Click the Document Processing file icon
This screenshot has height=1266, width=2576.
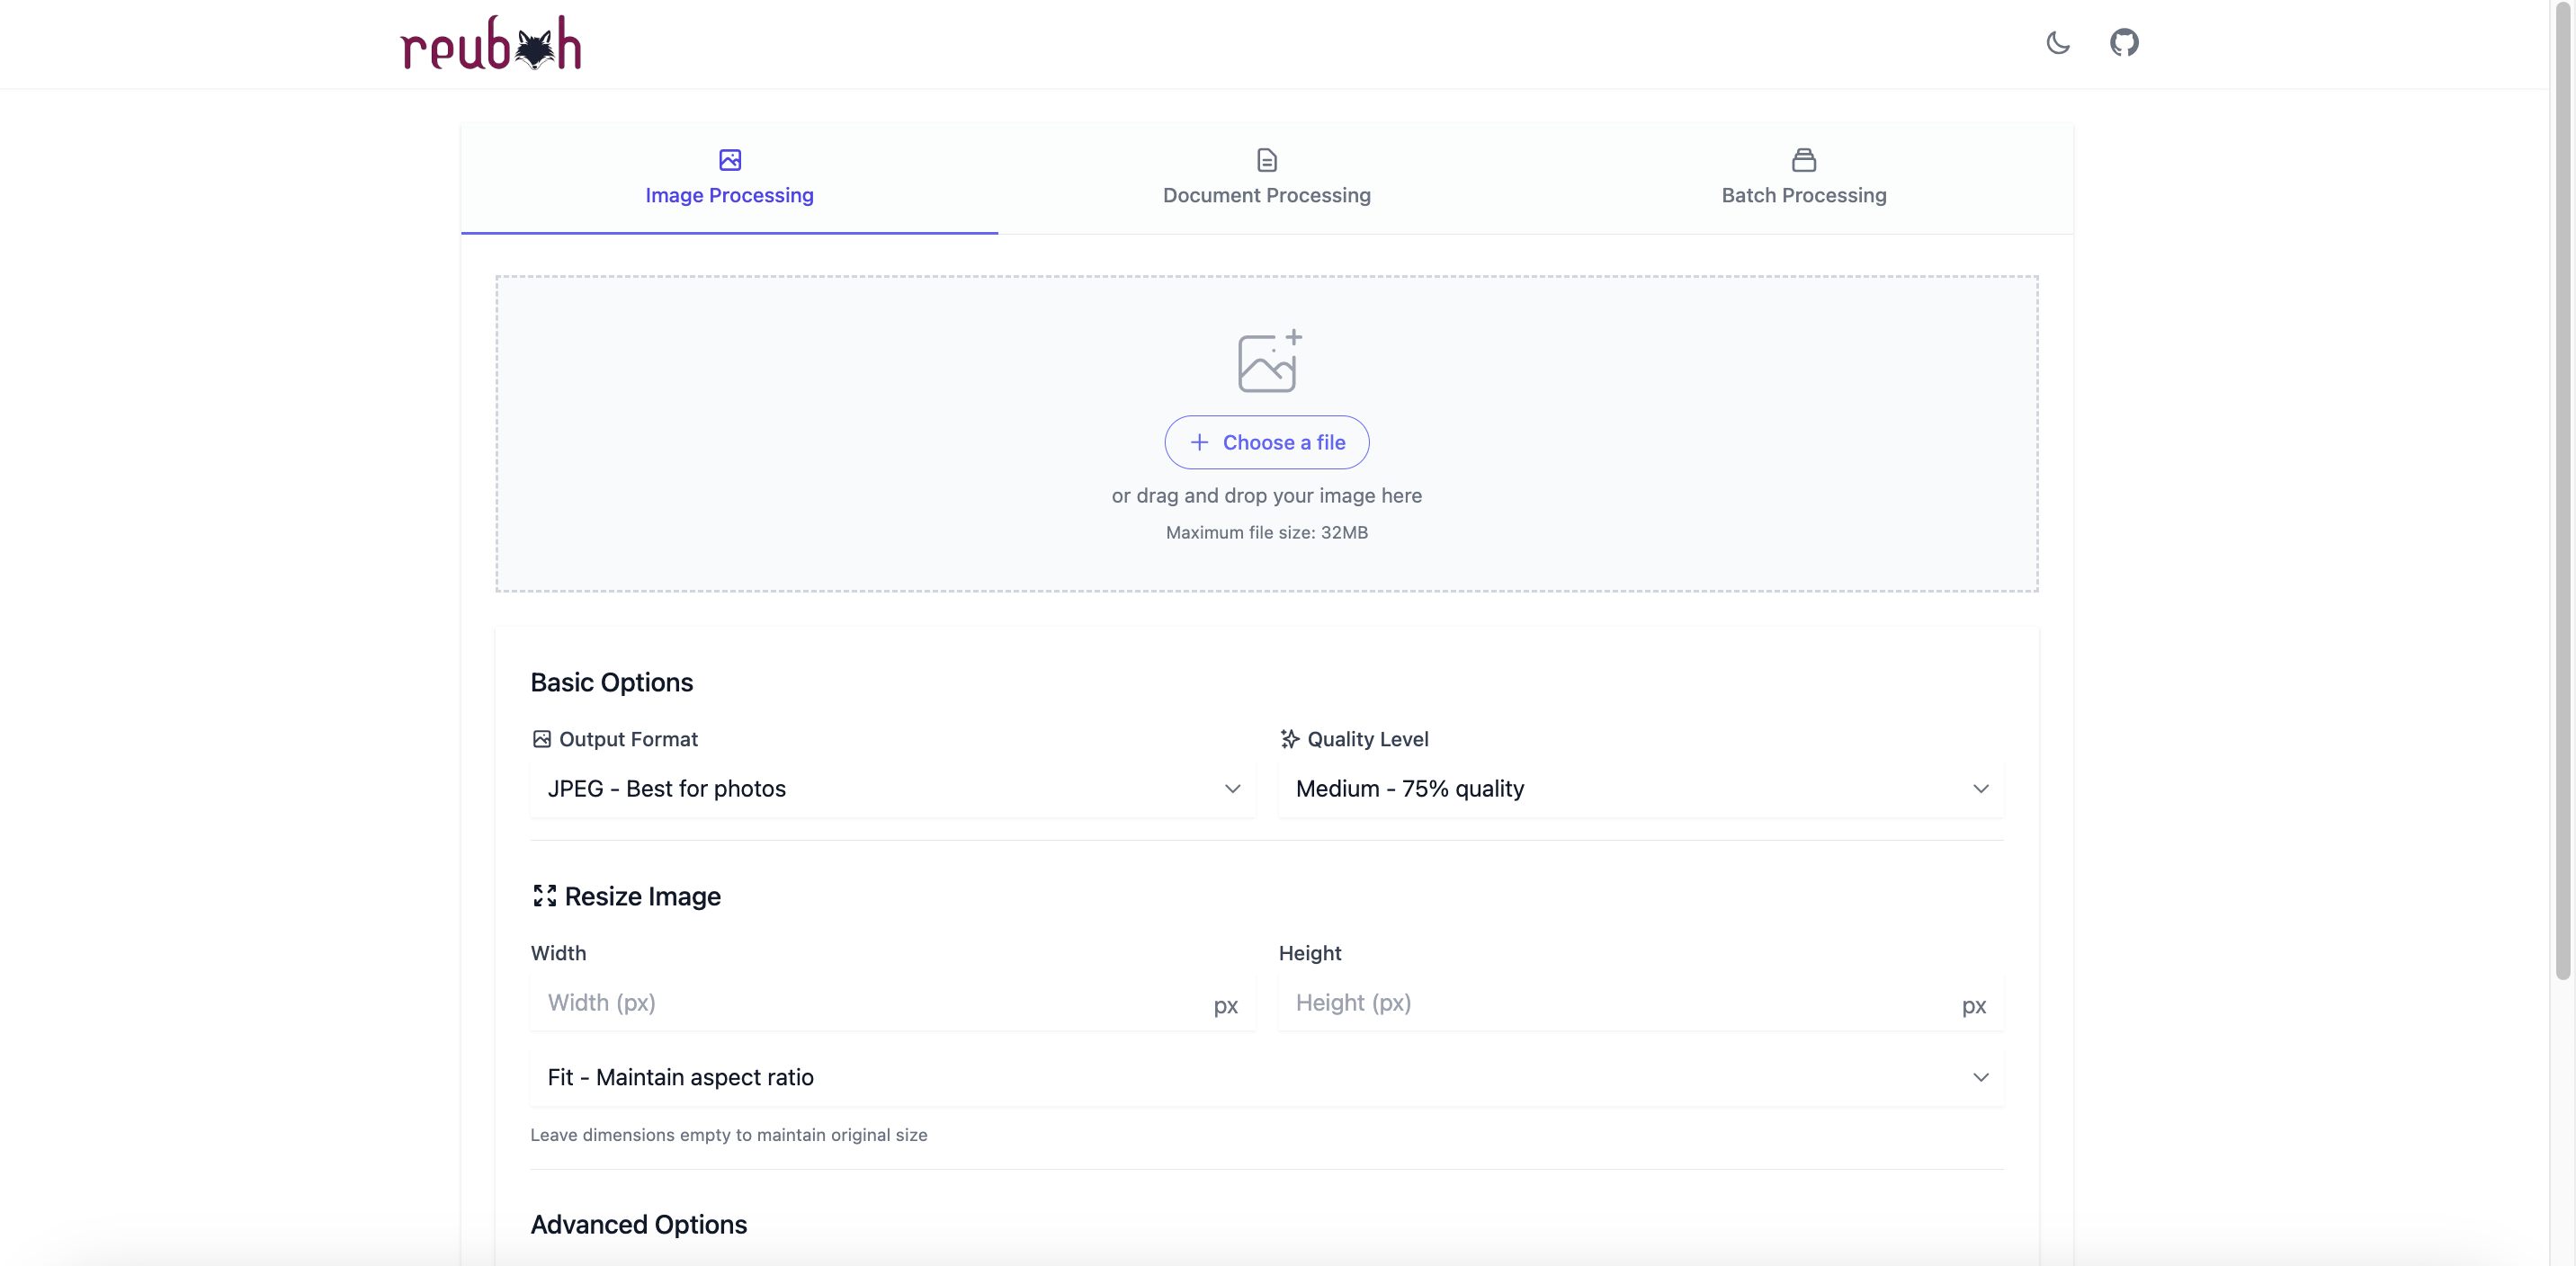pyautogui.click(x=1266, y=160)
